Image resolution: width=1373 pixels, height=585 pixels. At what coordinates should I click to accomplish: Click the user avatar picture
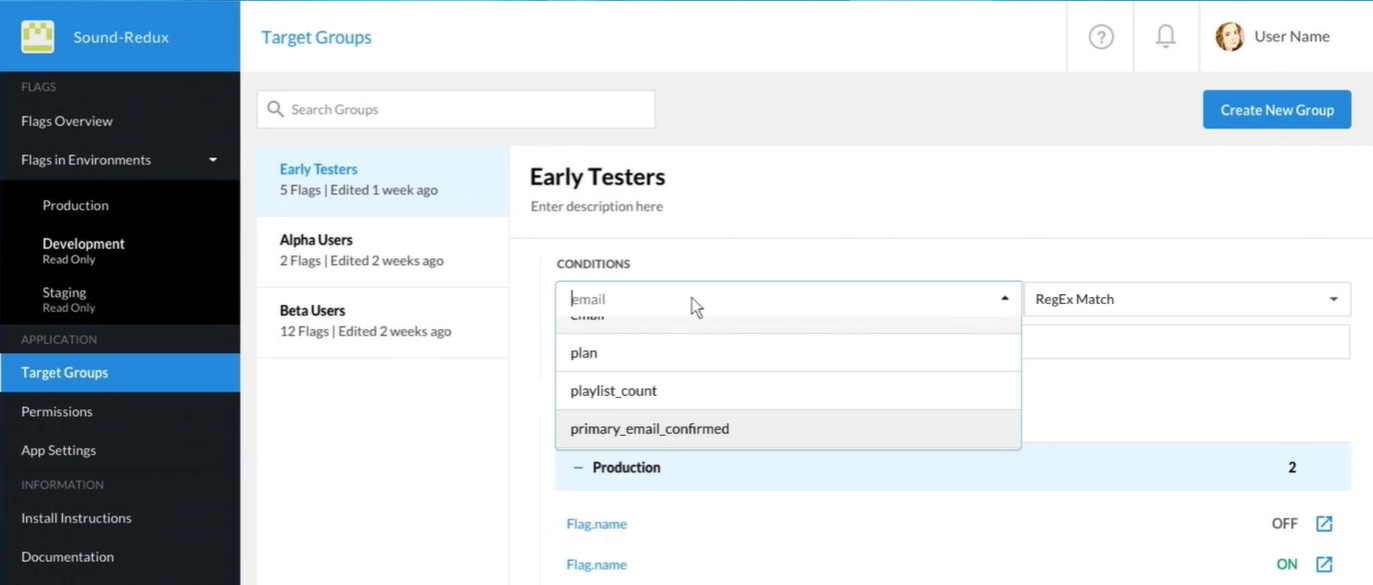(x=1229, y=37)
